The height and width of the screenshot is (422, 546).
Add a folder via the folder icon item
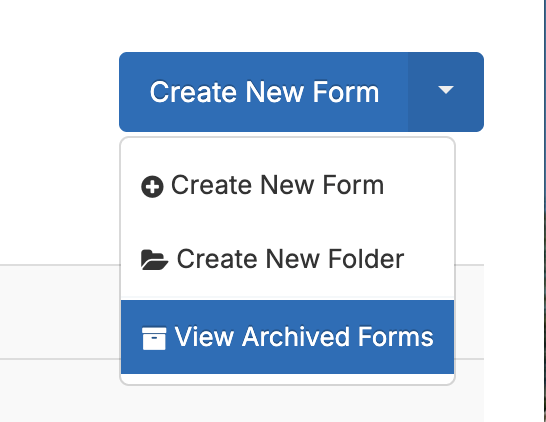tap(154, 260)
